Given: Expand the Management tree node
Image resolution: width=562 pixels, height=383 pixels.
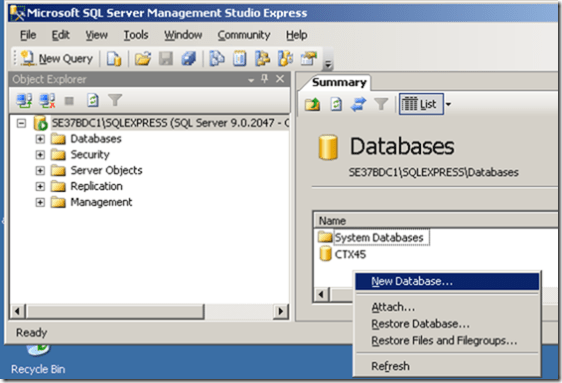Looking at the screenshot, I should tap(40, 202).
